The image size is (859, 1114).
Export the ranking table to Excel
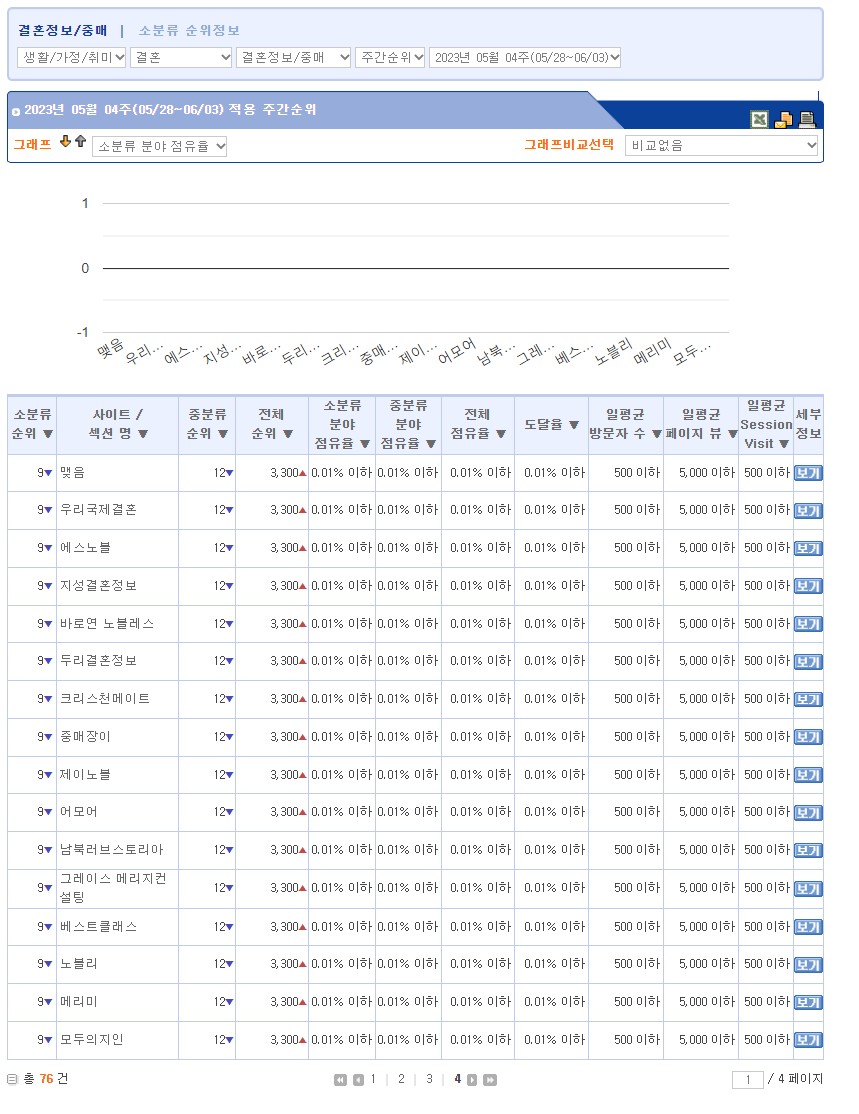coord(760,120)
